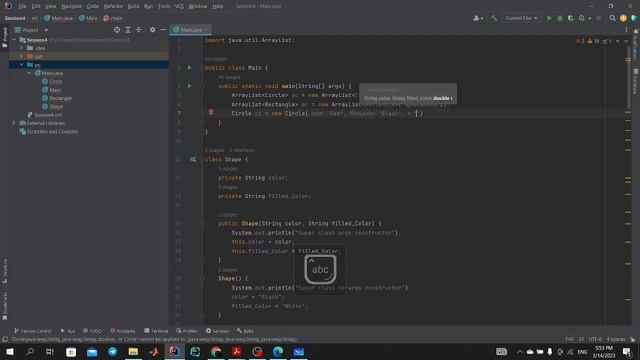The width and height of the screenshot is (640, 360).
Task: Click the run gutter arrow beside class Main
Action: coord(189,67)
